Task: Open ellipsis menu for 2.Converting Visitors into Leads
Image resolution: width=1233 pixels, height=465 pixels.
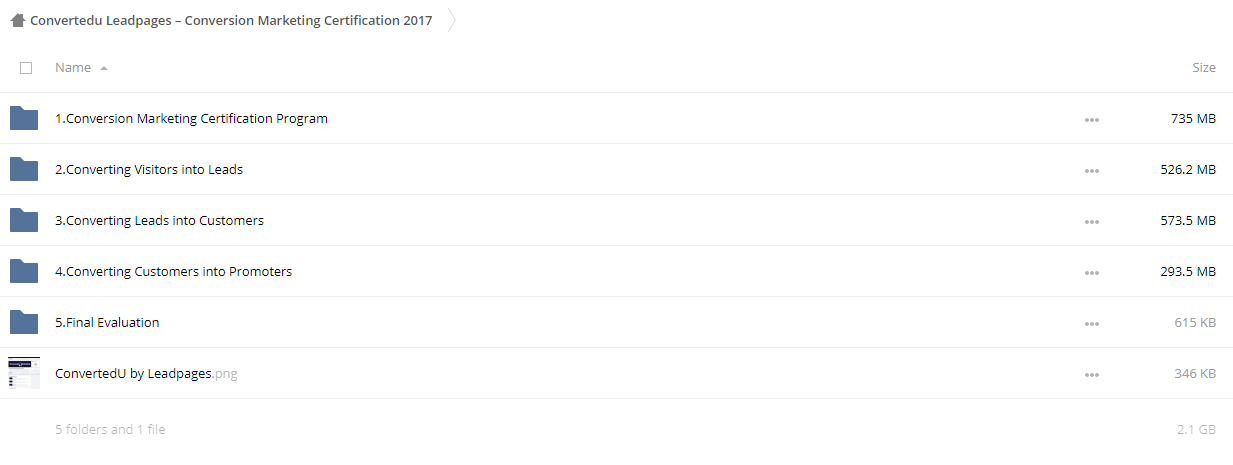Action: pos(1091,171)
